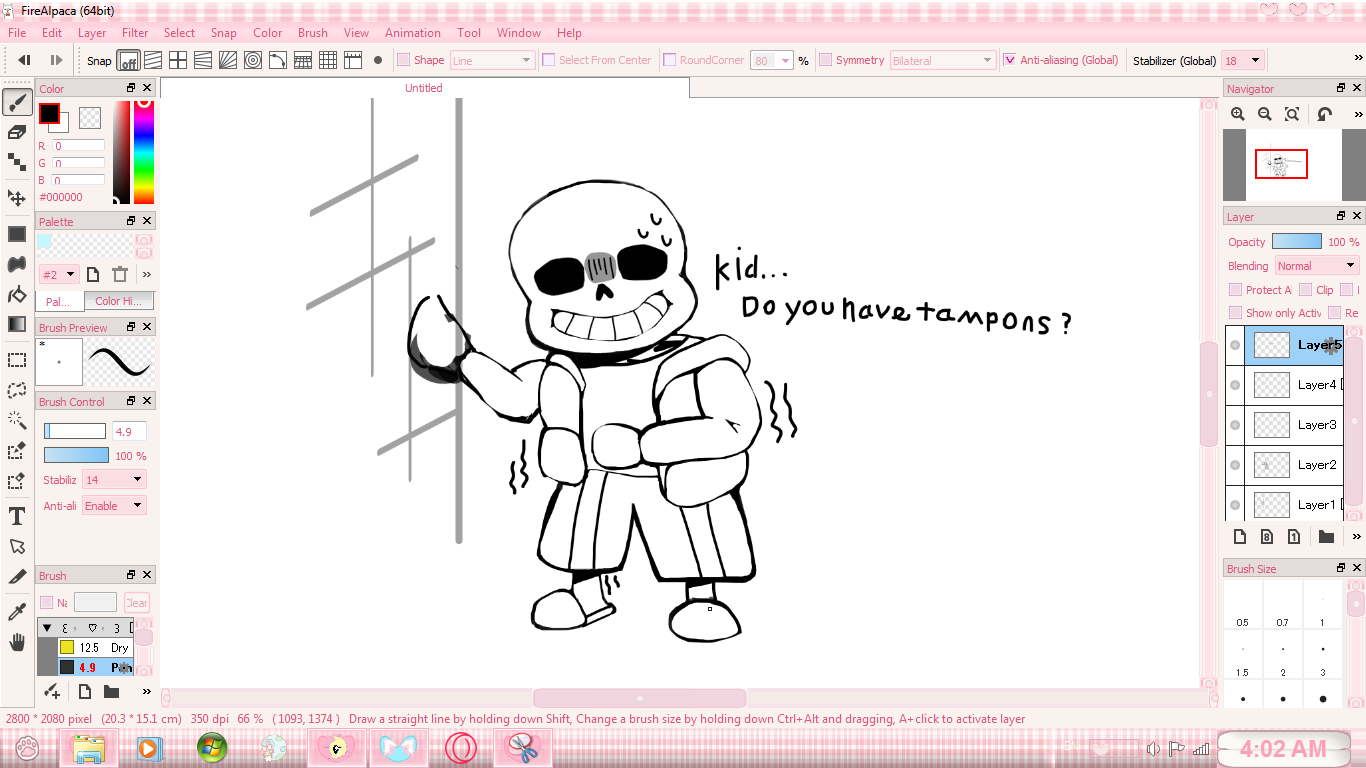Zoom in using Navigator magnifier plus
1366x768 pixels.
(x=1238, y=114)
